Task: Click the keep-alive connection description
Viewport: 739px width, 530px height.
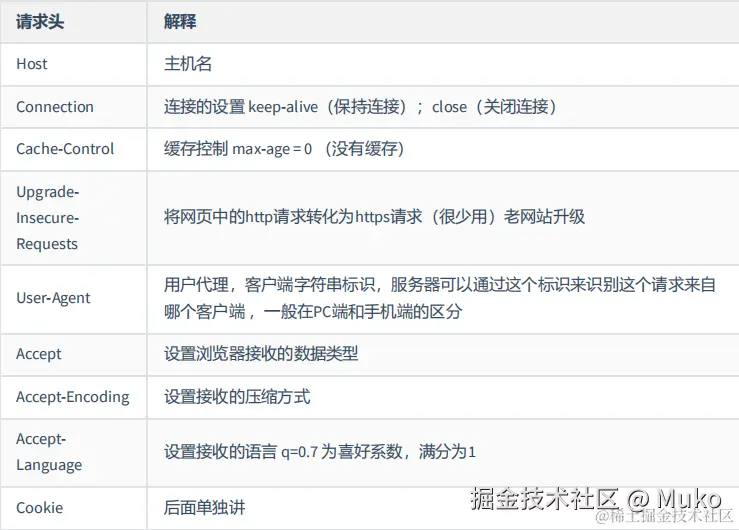Action: tap(360, 107)
